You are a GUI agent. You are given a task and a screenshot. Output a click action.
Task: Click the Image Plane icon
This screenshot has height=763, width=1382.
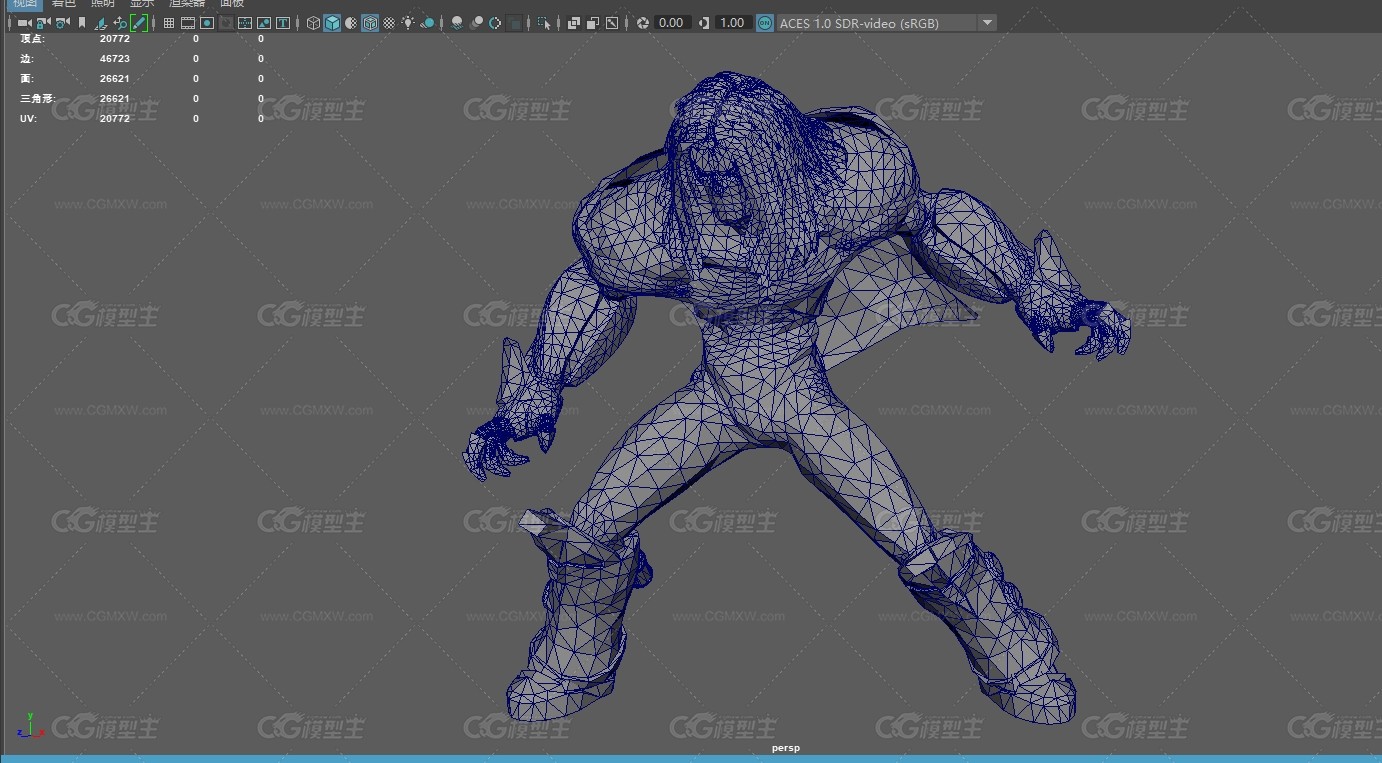pyautogui.click(x=101, y=23)
